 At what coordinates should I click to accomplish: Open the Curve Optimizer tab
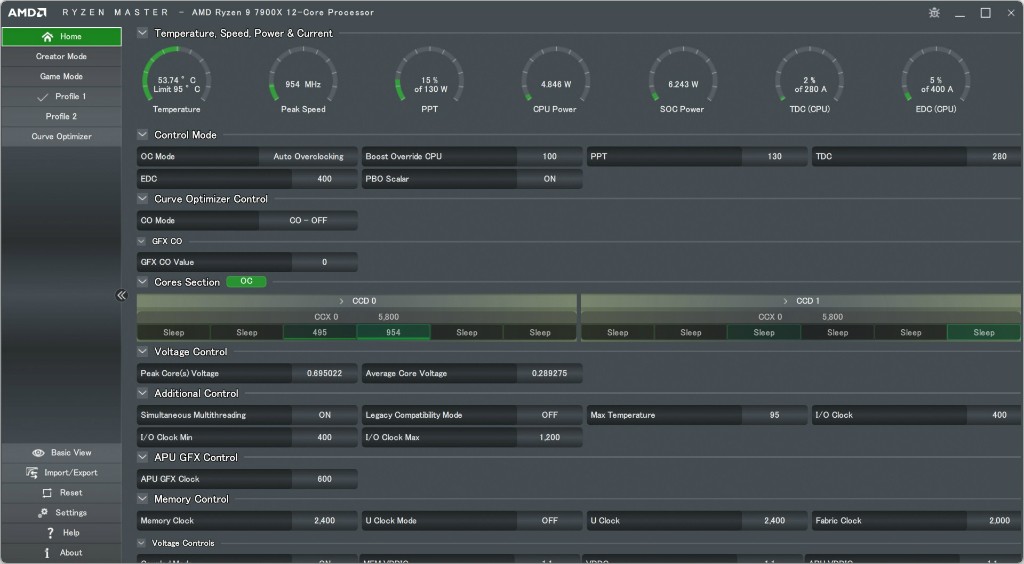click(x=61, y=137)
